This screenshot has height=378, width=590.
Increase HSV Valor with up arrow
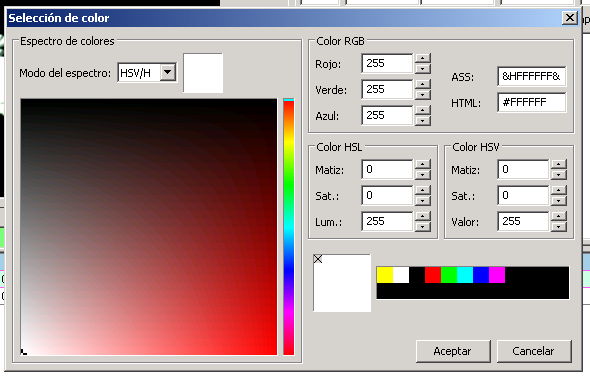[558, 216]
